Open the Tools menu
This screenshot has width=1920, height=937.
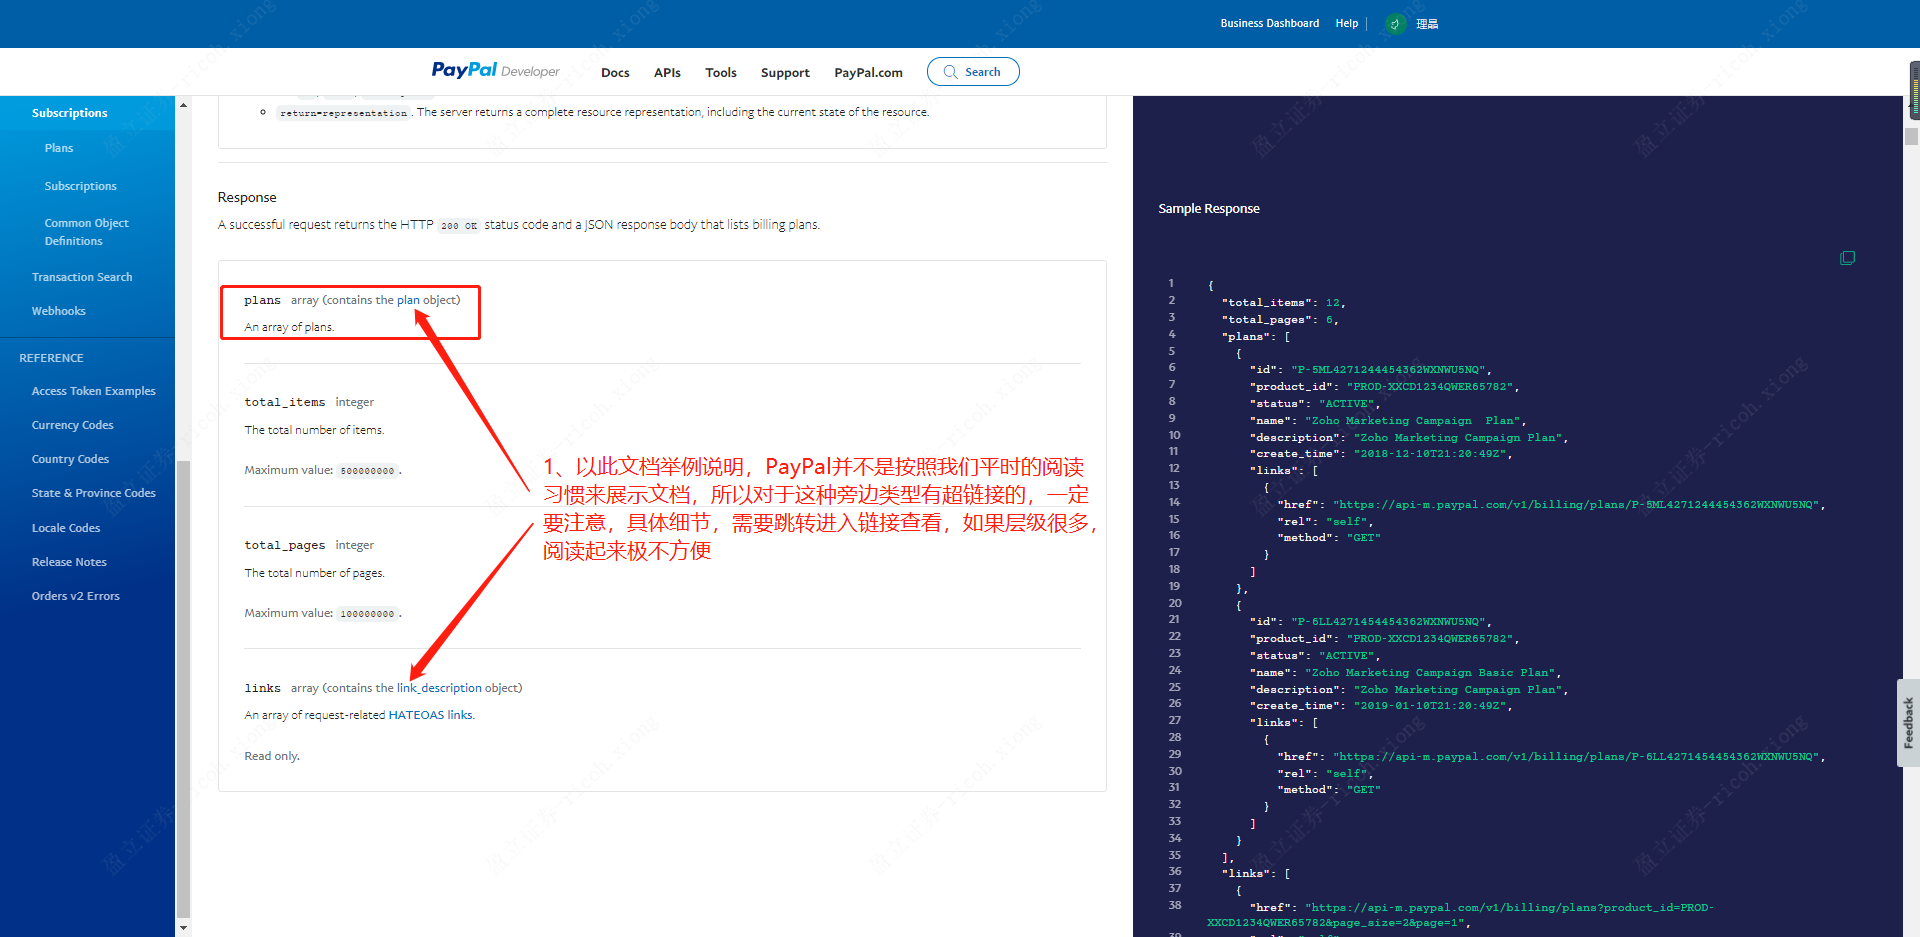(720, 73)
